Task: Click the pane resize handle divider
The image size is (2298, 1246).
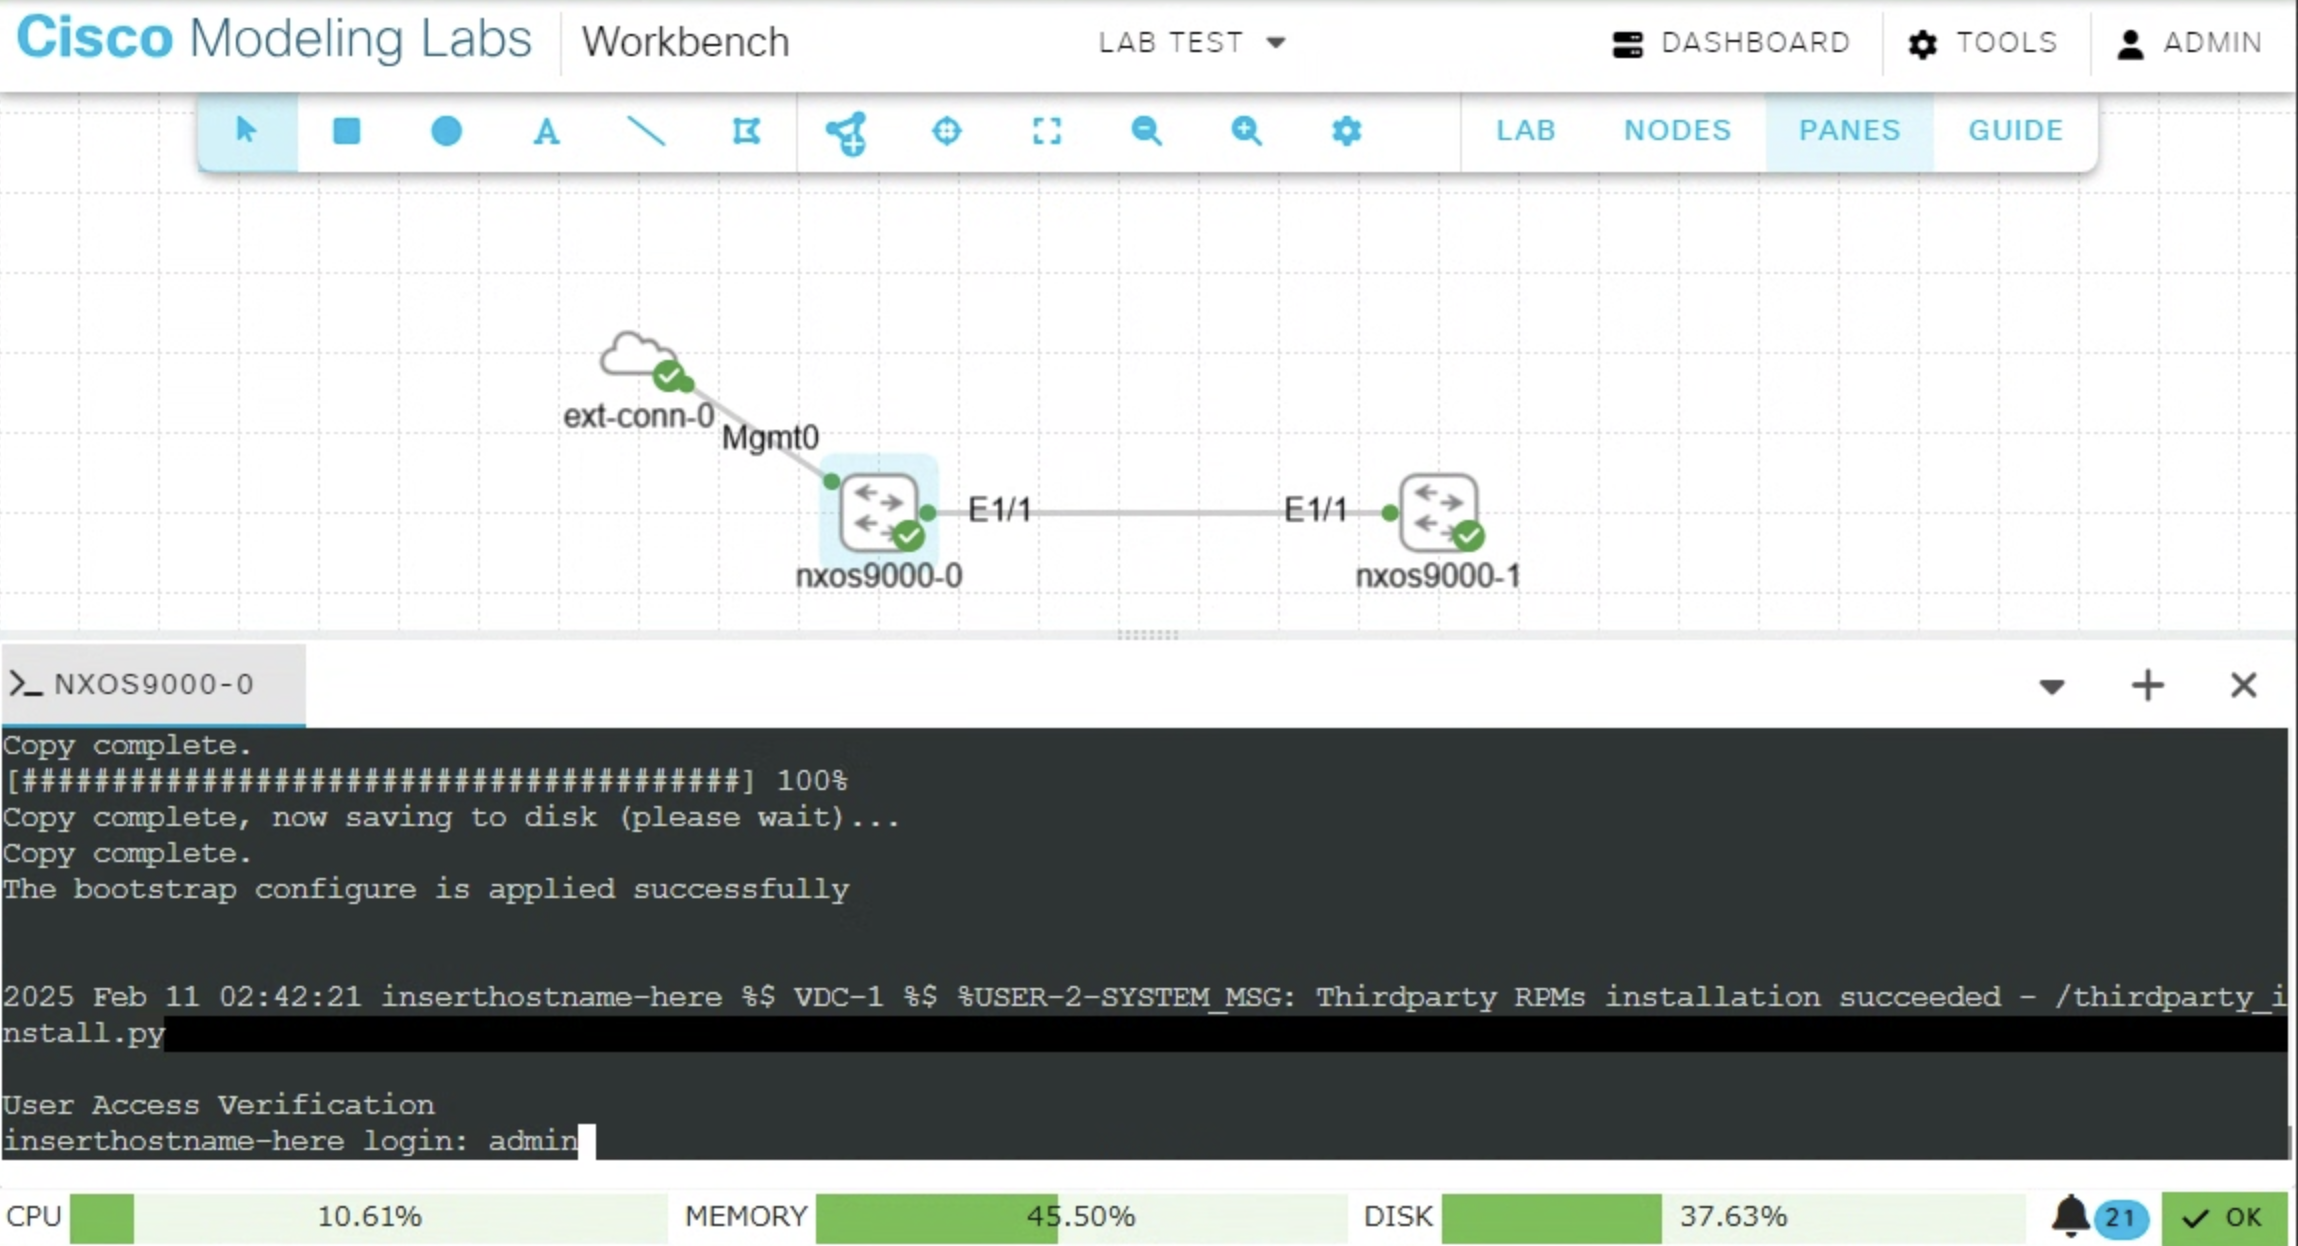Action: coord(1147,635)
